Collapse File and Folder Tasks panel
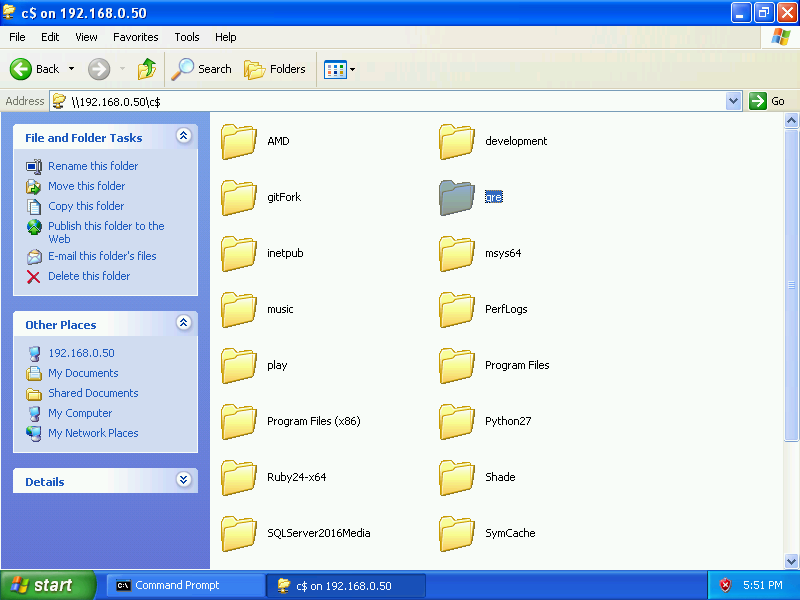 184,136
